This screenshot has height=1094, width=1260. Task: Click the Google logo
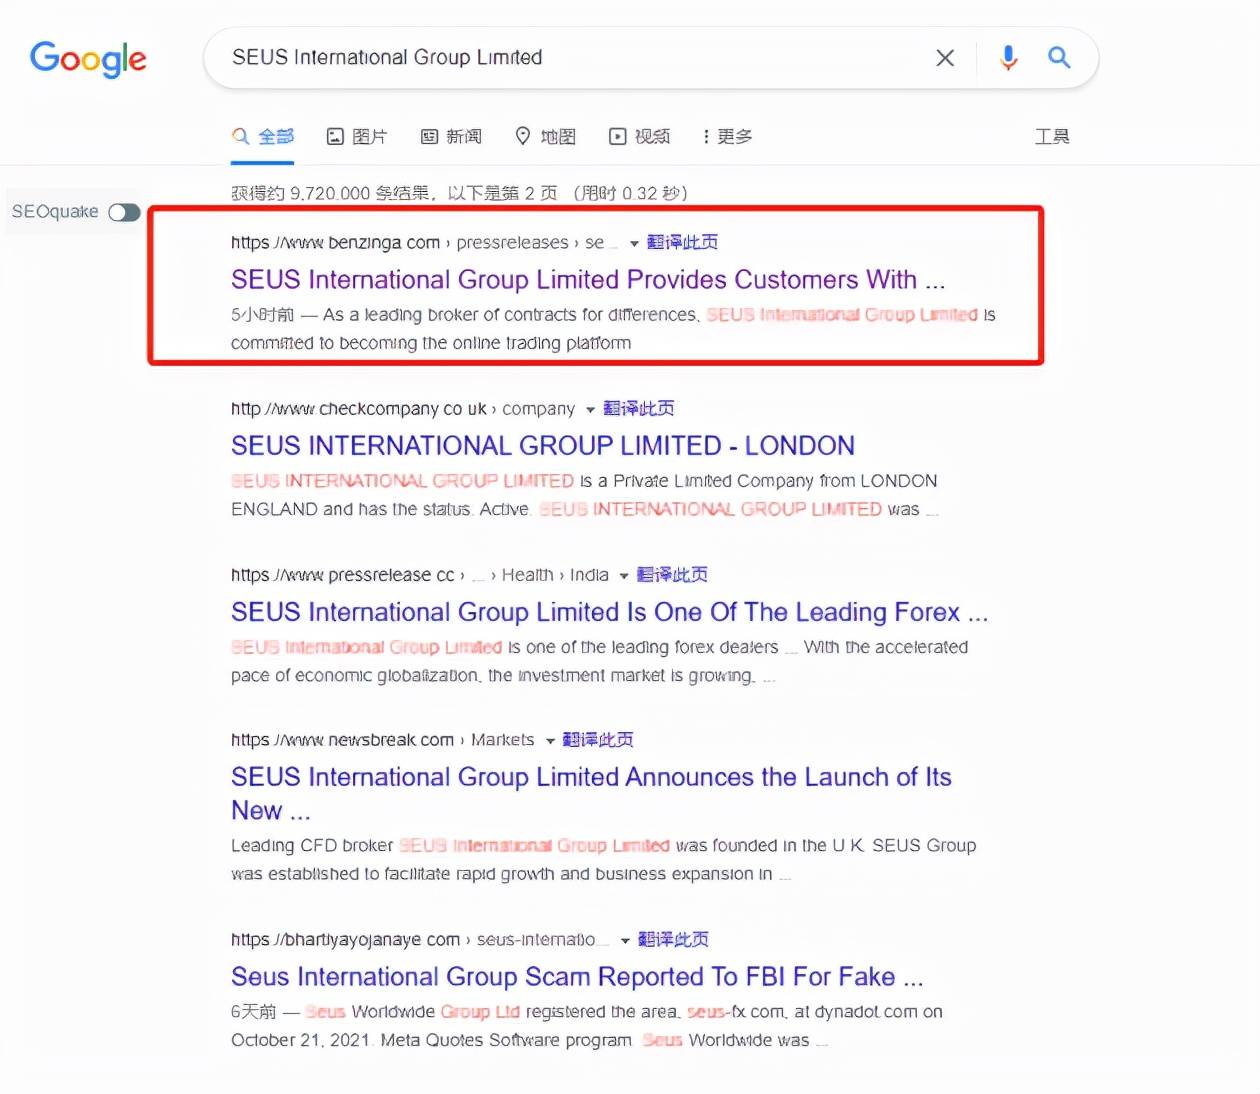(x=88, y=59)
